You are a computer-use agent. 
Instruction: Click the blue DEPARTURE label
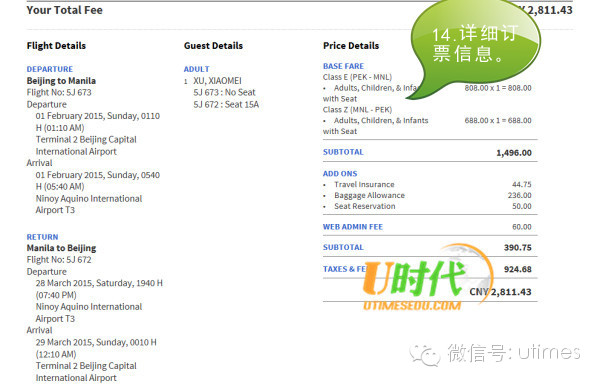pos(50,69)
